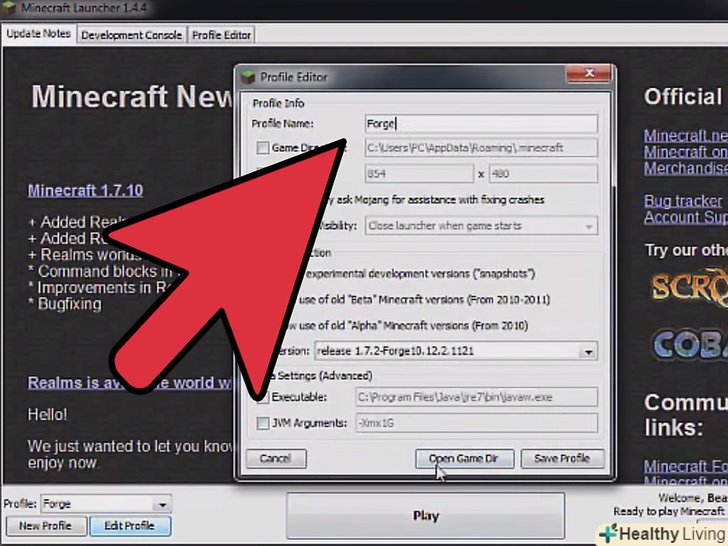Click the JVM Arguments -Xmx1G field
Screen dimensions: 728x546
click(476, 423)
